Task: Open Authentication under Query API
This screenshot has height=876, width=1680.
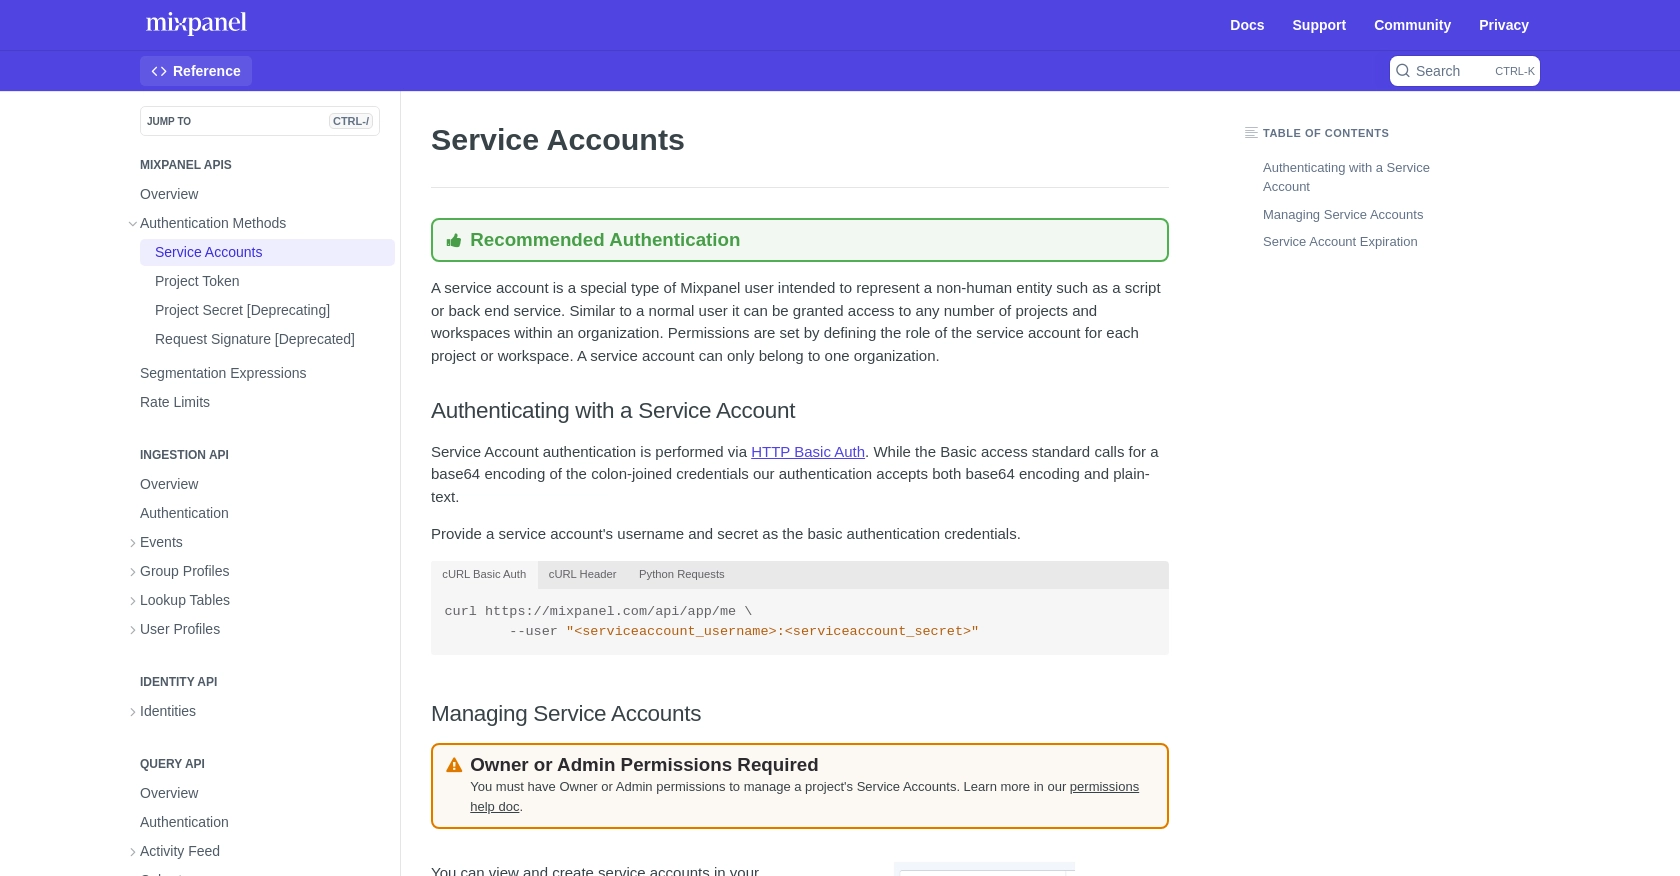Action: (184, 822)
